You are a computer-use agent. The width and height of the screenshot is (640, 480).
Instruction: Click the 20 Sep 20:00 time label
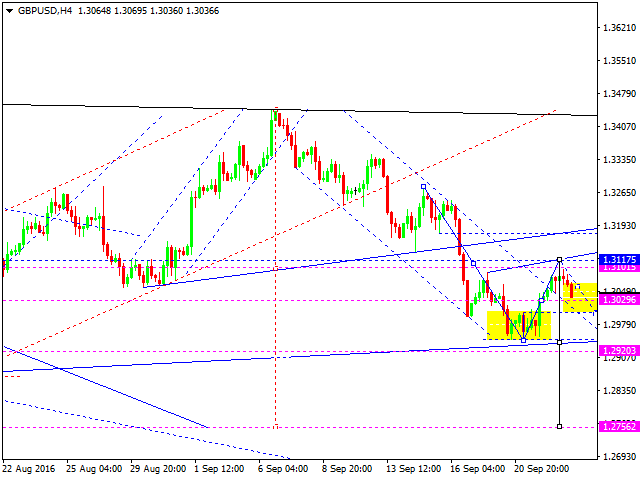pyautogui.click(x=542, y=469)
